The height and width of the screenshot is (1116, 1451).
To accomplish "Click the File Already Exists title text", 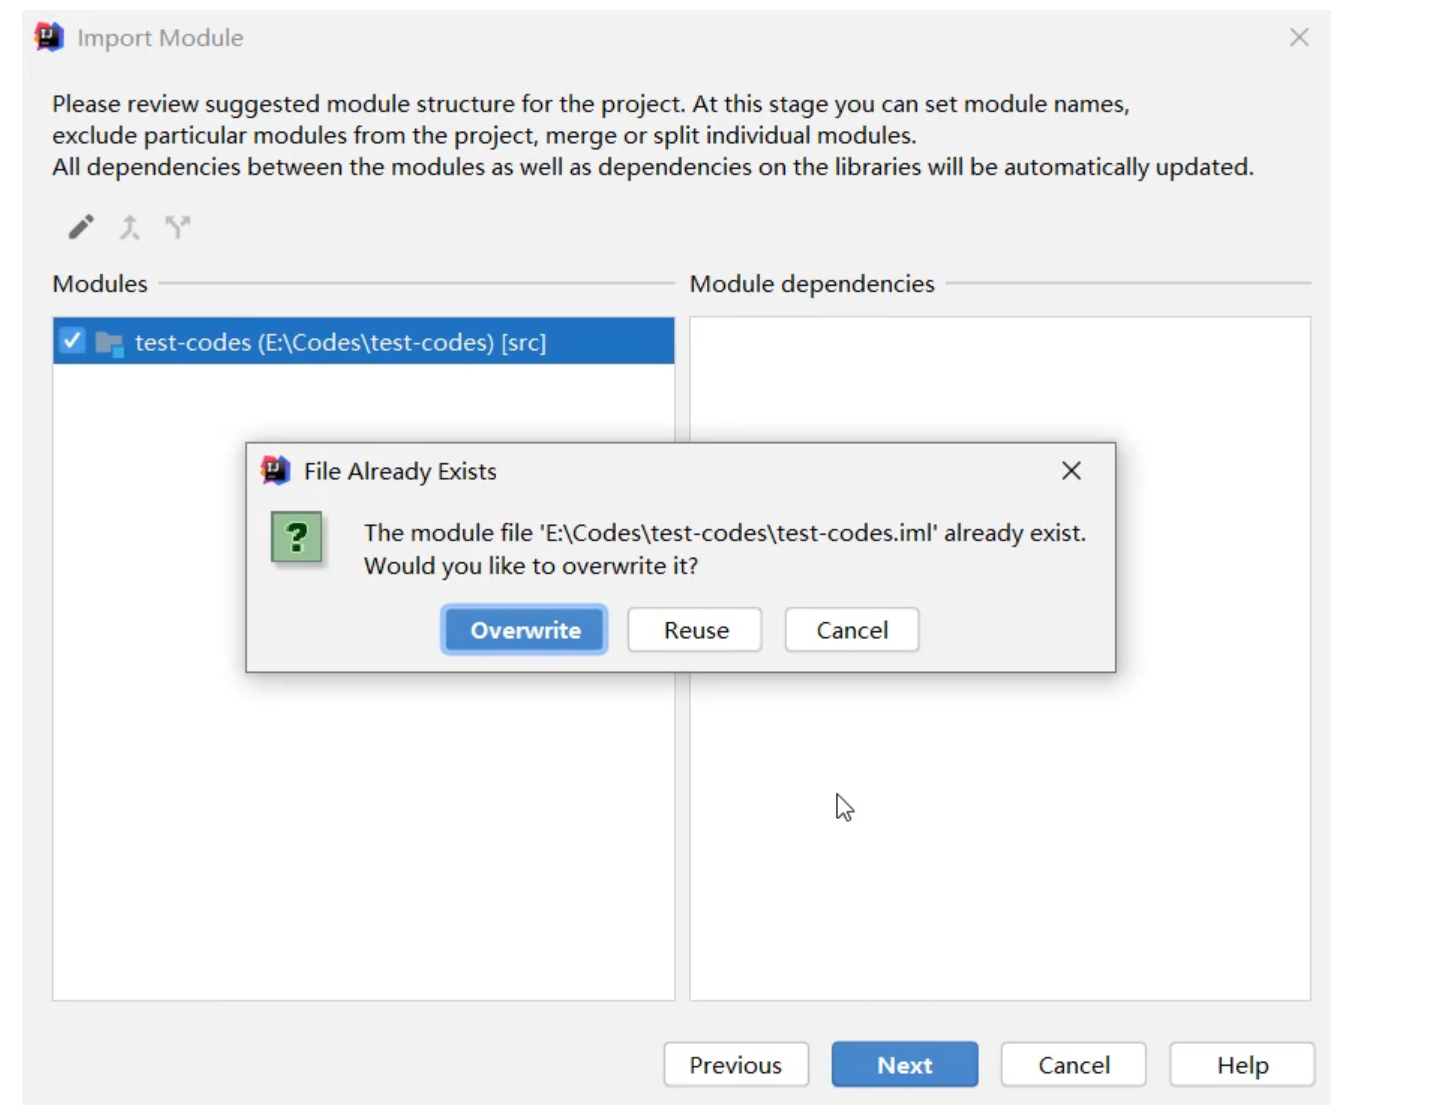I will point(400,472).
